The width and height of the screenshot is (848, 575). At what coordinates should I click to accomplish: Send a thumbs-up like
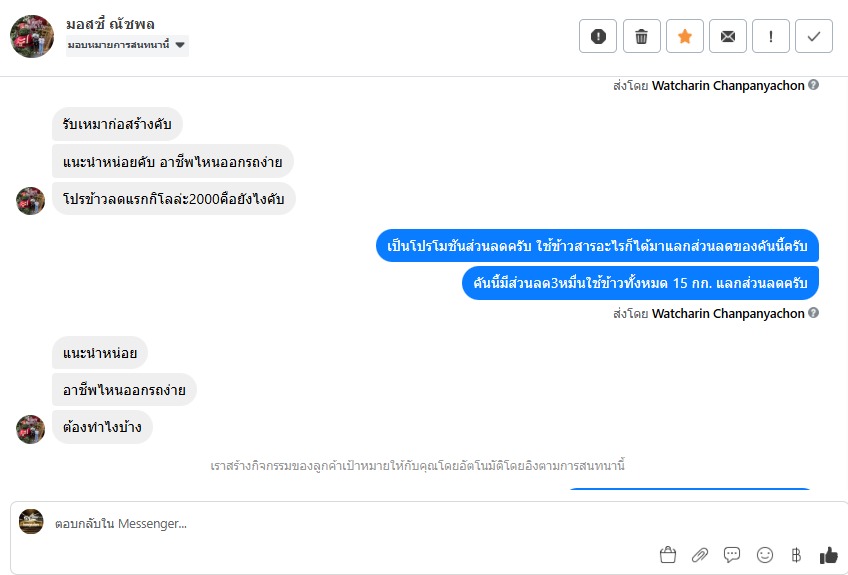point(829,554)
